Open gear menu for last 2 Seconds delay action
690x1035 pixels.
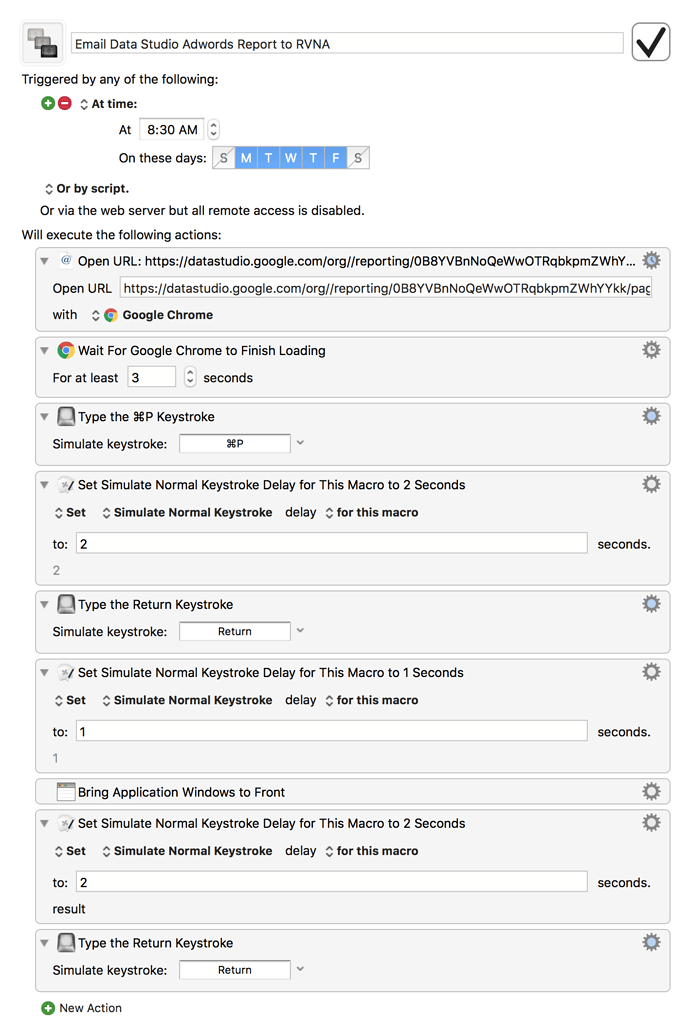[x=652, y=822]
